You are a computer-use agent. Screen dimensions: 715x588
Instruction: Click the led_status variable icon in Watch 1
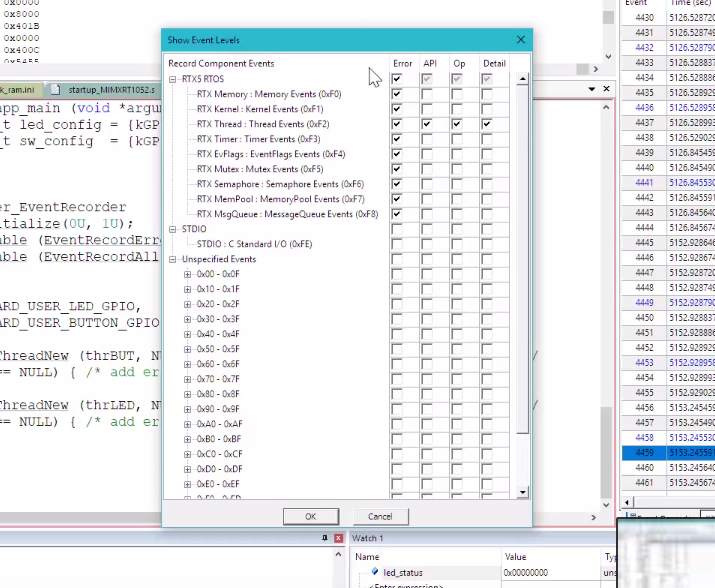(375, 572)
